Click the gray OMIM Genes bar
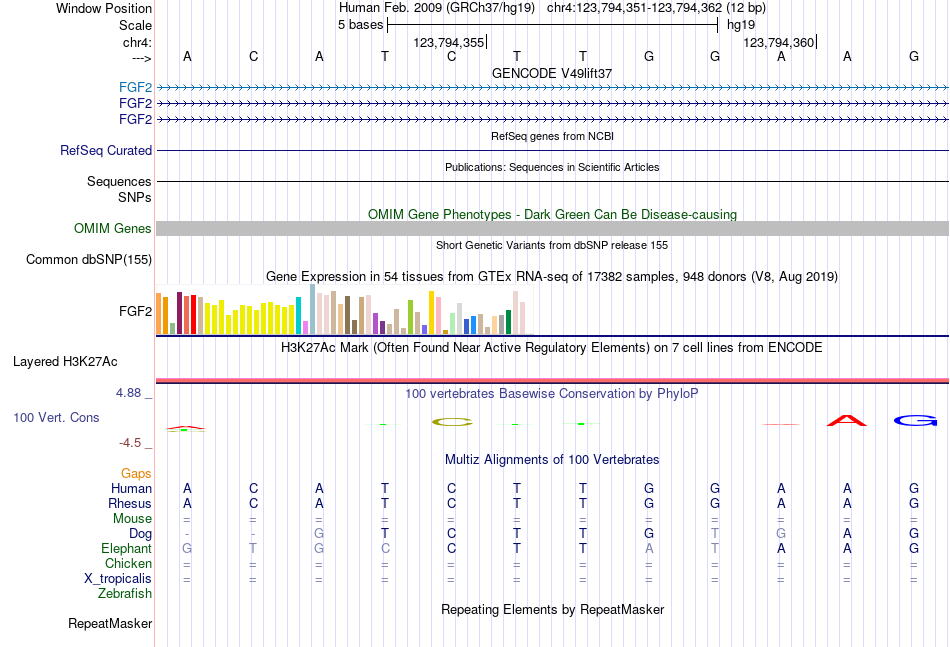Viewport: 950px width, 647px height. point(552,228)
